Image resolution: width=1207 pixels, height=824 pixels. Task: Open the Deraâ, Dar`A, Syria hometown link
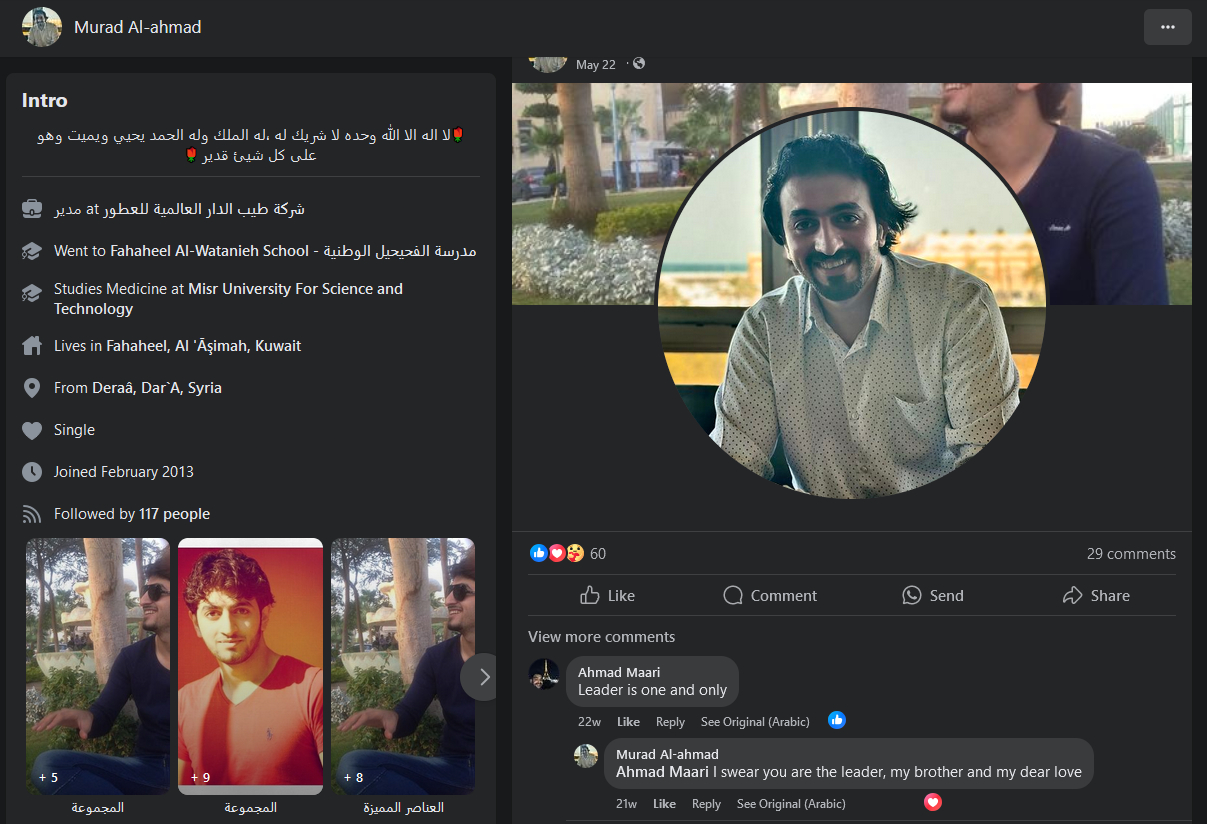pos(157,388)
